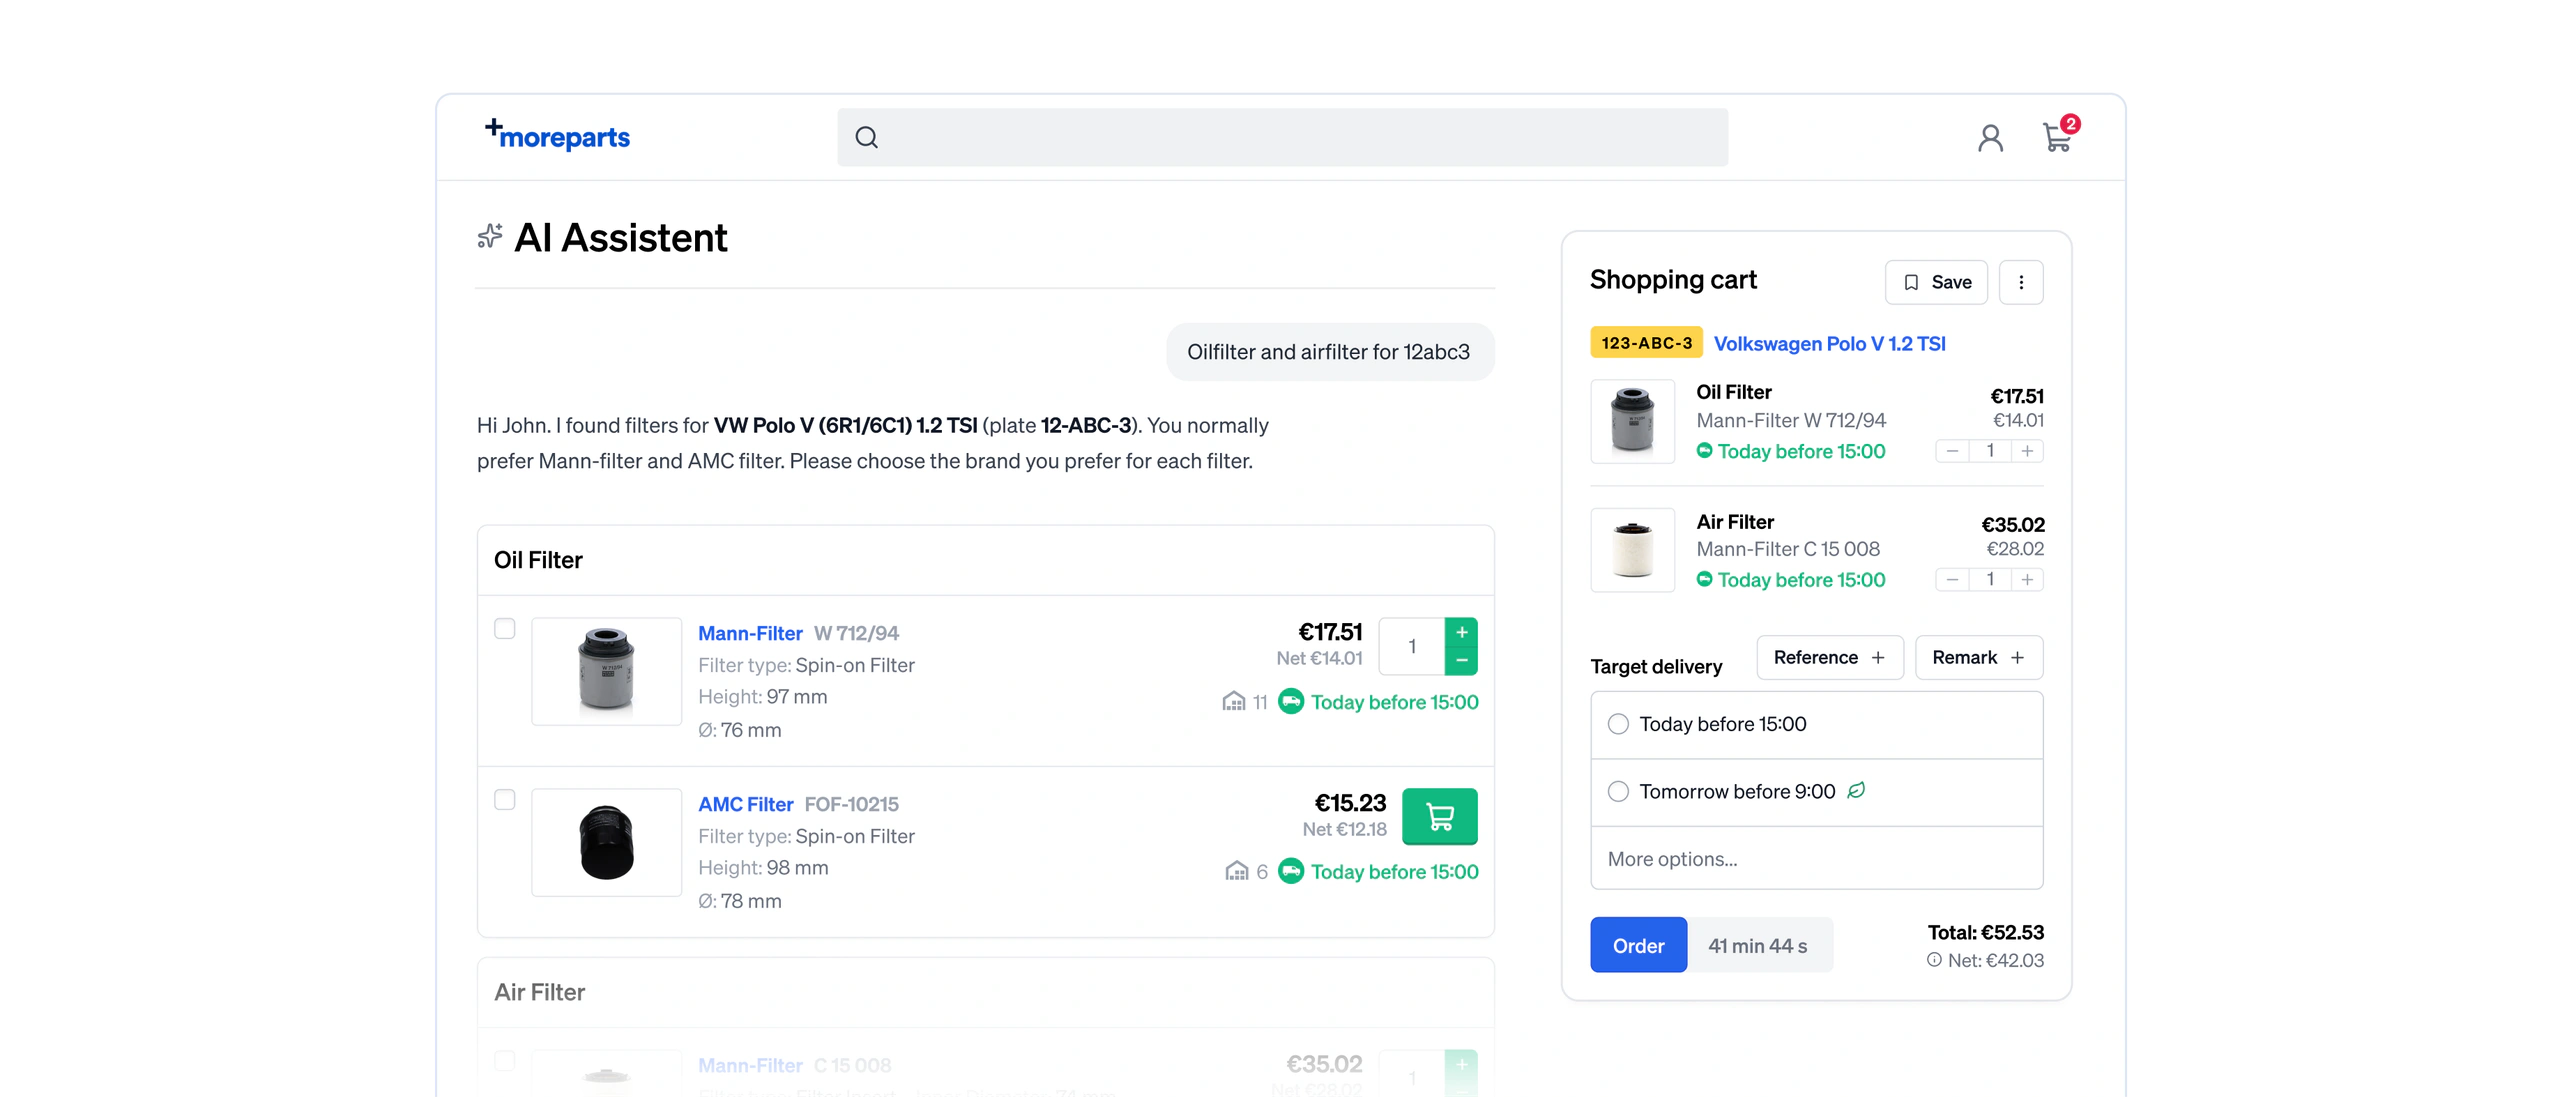Click the '41 min 44 s' order timer
Viewport: 2560px width, 1097px height.
click(1758, 946)
